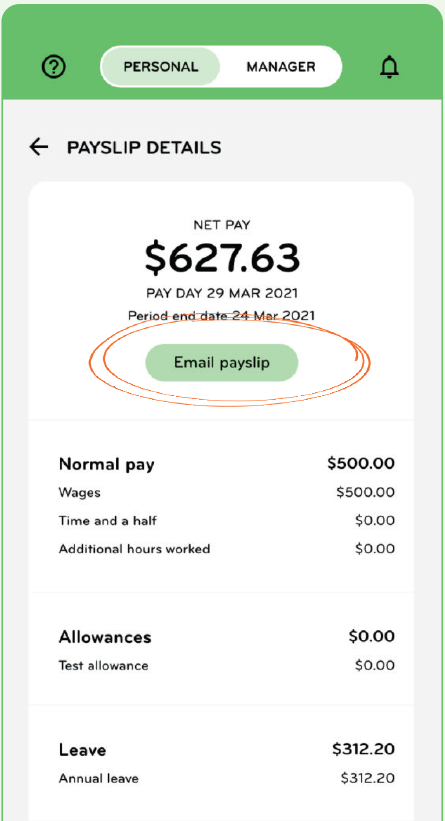Open the help question mark icon

pyautogui.click(x=54, y=68)
